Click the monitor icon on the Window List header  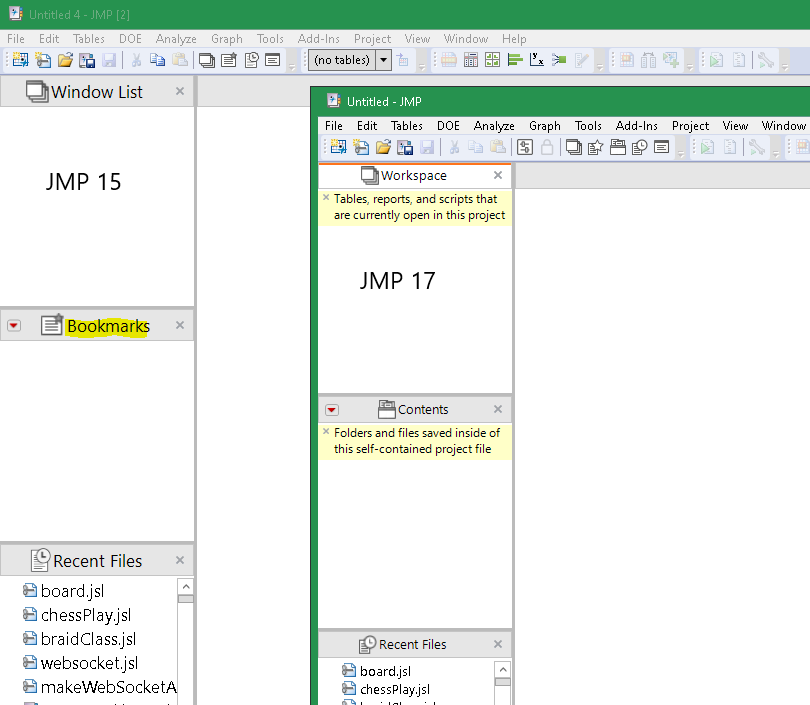click(x=38, y=91)
